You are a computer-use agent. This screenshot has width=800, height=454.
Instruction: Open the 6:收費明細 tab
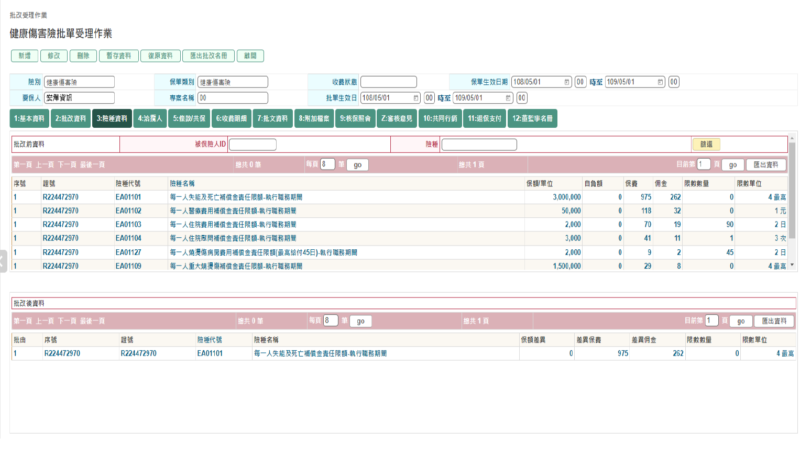pos(231,118)
